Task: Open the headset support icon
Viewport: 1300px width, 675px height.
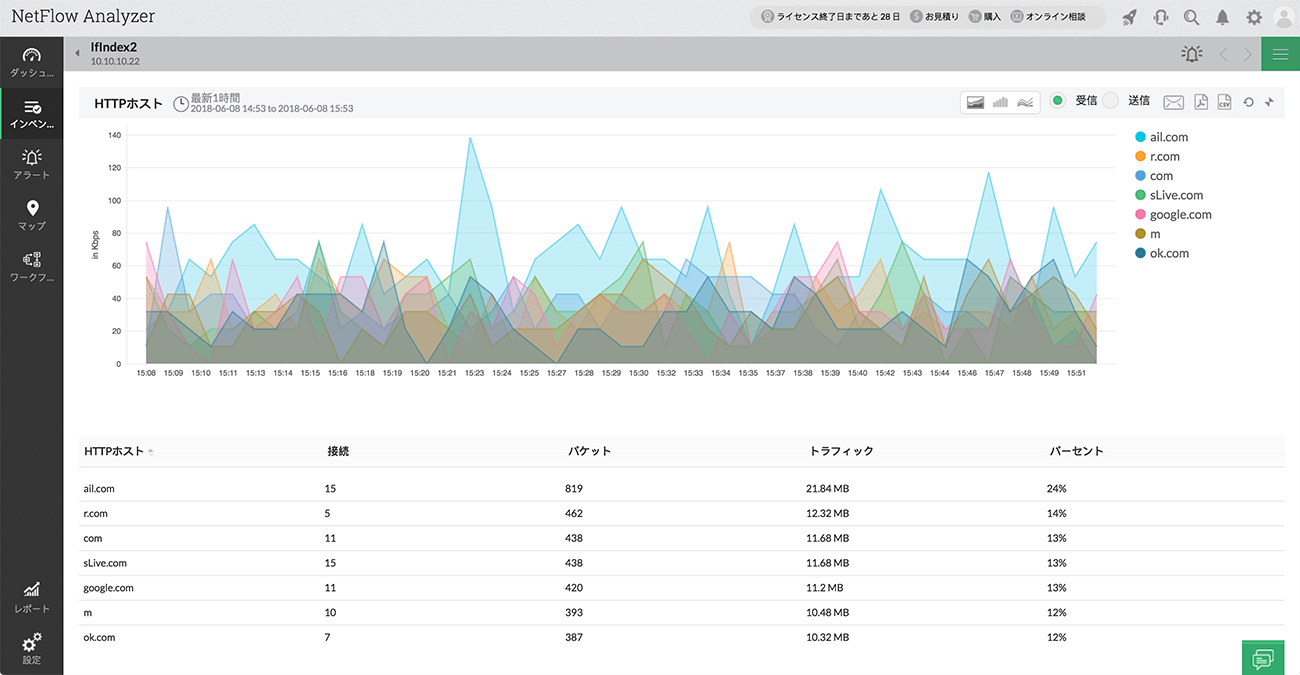Action: click(1161, 17)
